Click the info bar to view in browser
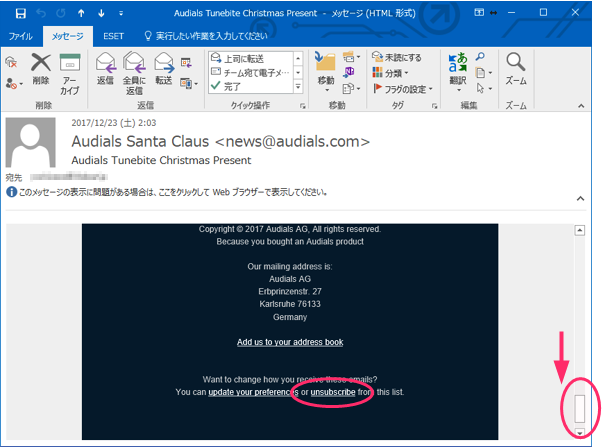Image resolution: width=604 pixels, height=447 pixels. (167, 192)
